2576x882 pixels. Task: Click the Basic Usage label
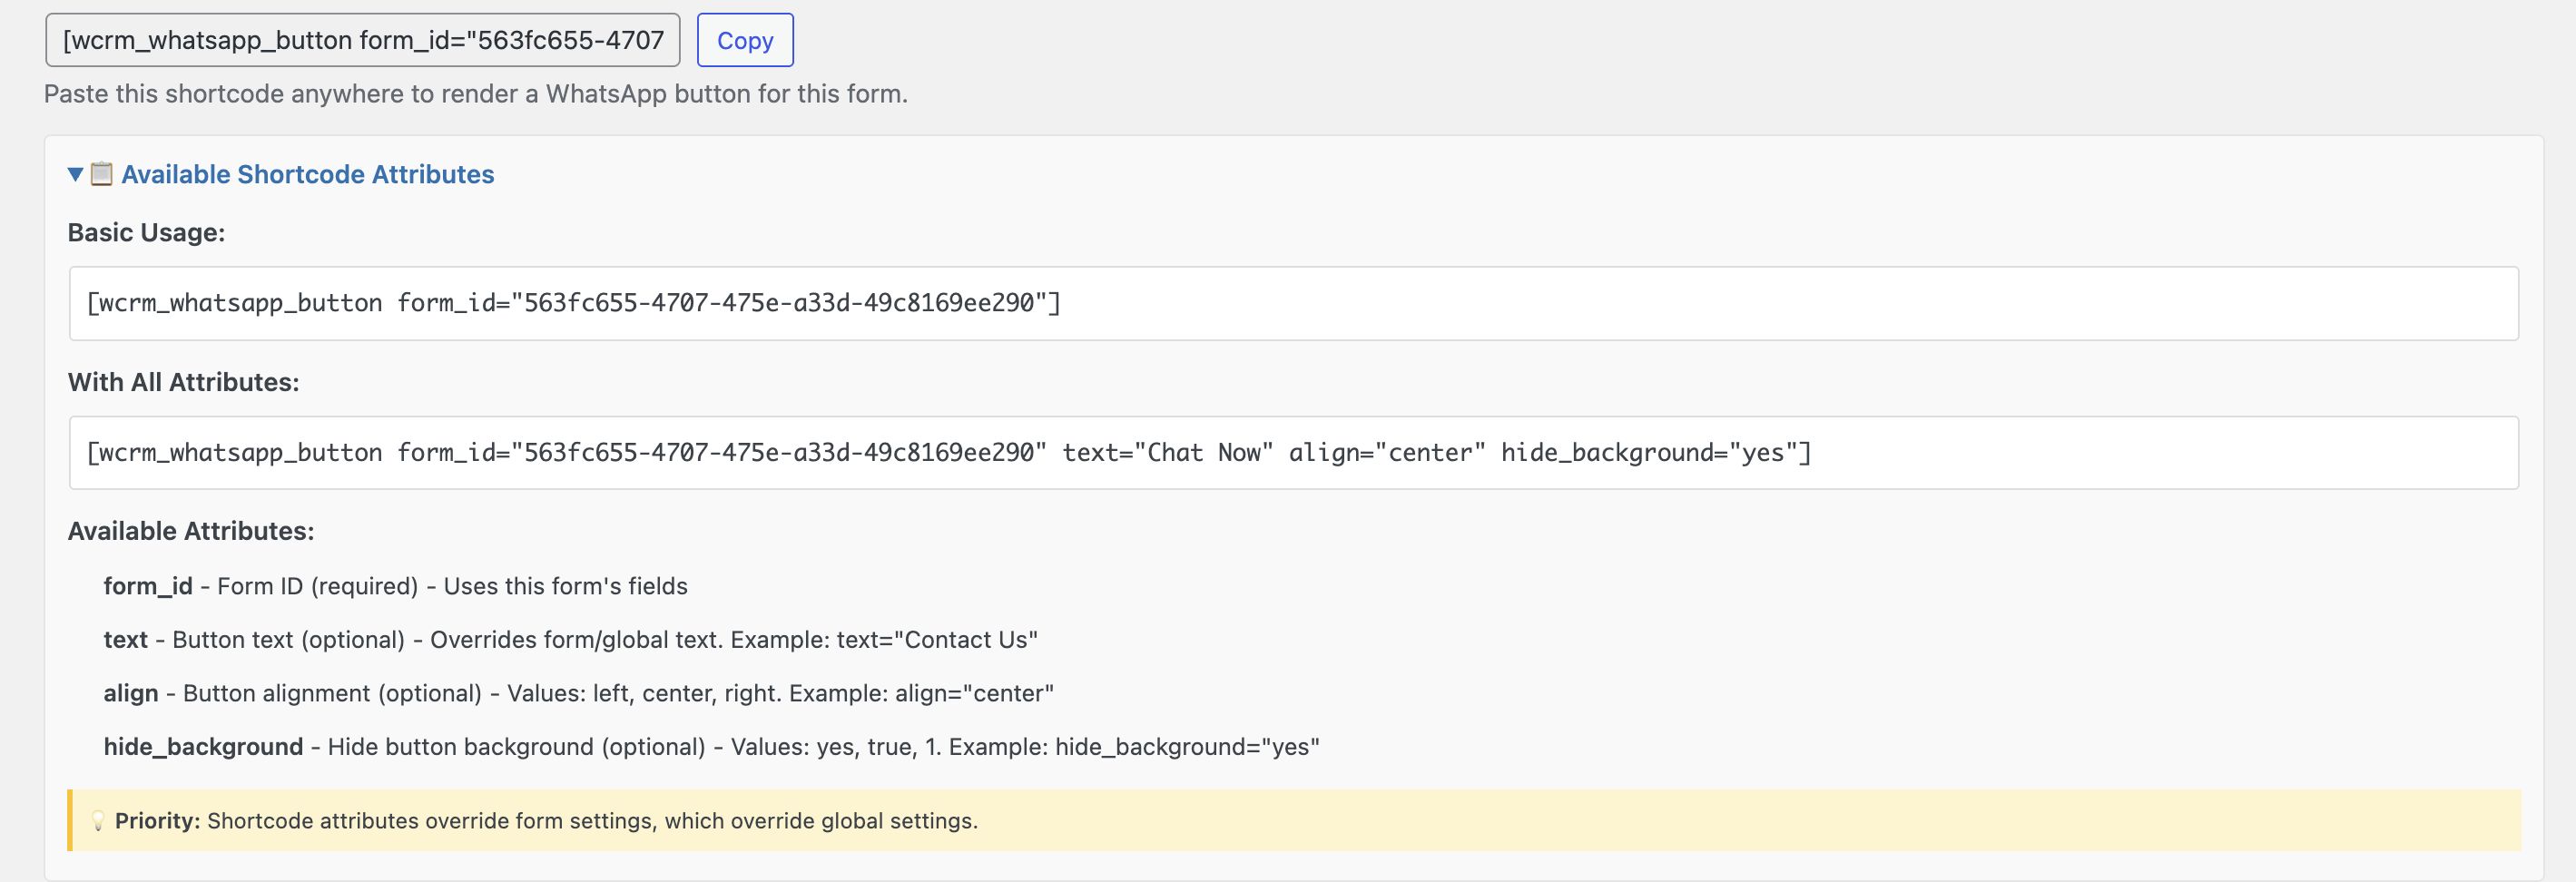pos(146,233)
